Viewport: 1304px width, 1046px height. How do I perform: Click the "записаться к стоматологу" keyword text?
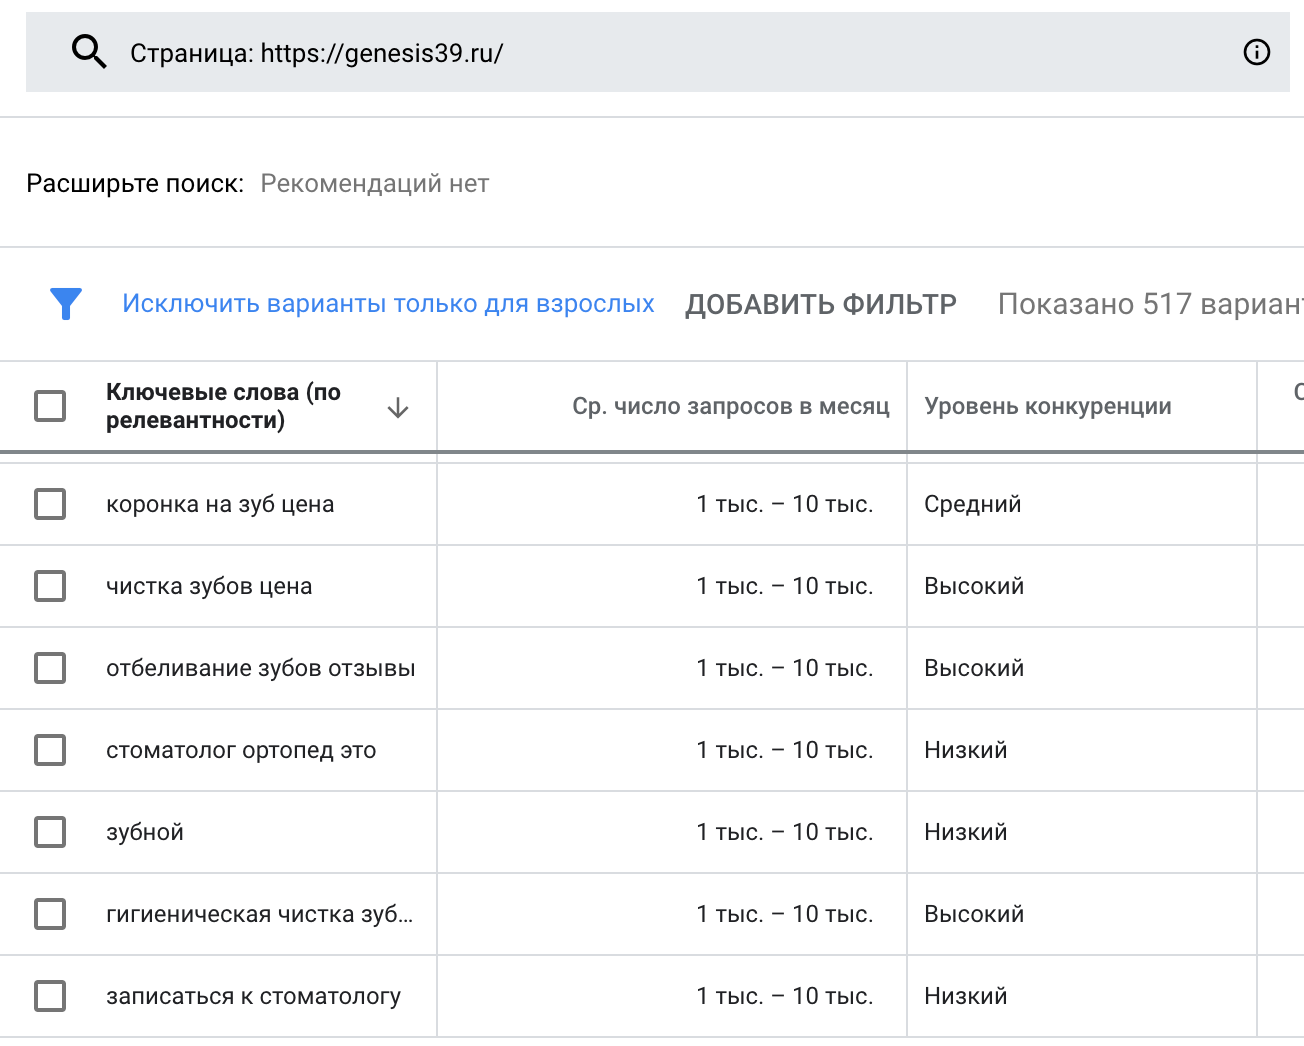click(253, 996)
